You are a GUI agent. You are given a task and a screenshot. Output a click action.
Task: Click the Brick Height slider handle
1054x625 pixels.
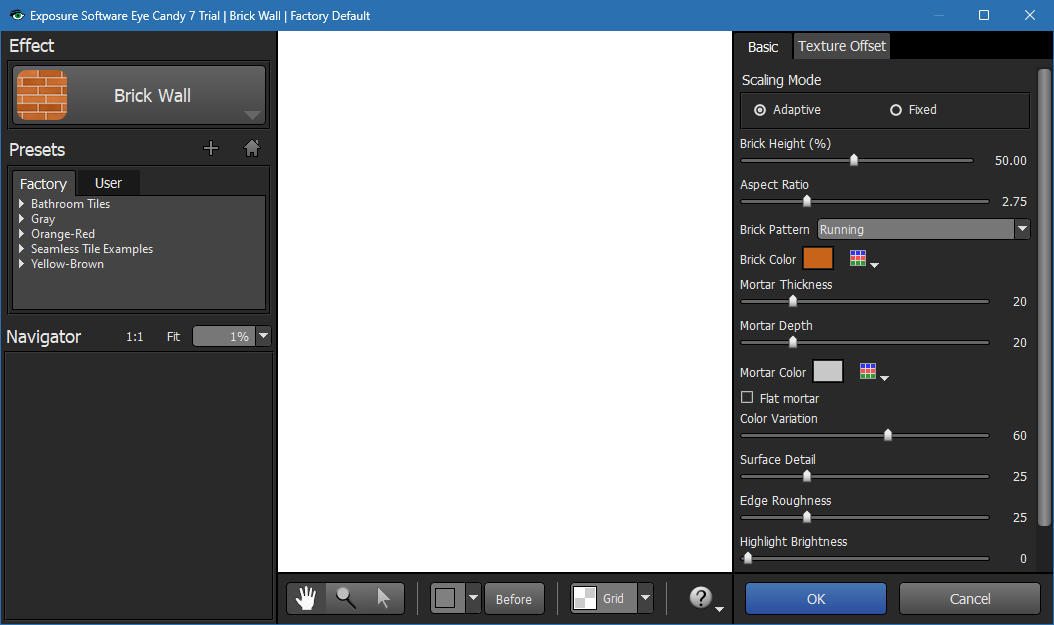pyautogui.click(x=854, y=160)
